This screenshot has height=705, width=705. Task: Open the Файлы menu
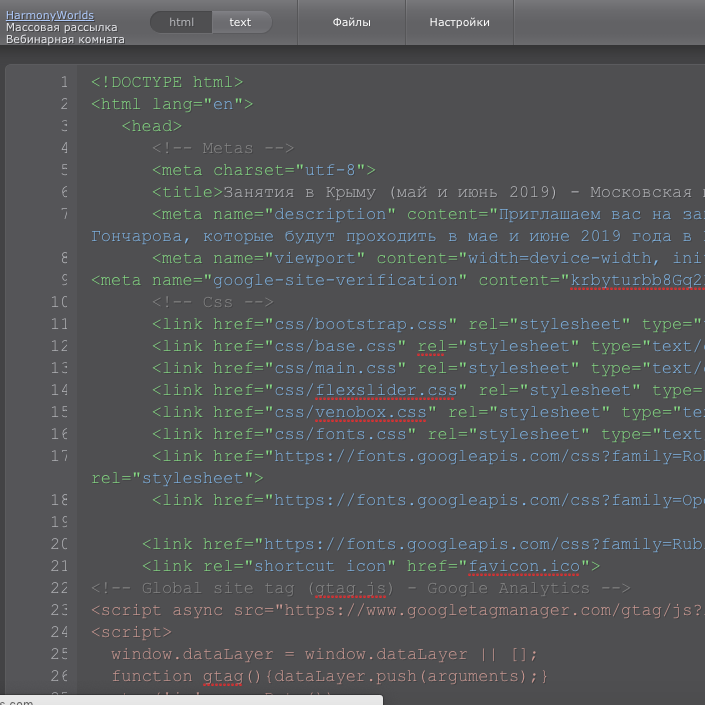(351, 22)
